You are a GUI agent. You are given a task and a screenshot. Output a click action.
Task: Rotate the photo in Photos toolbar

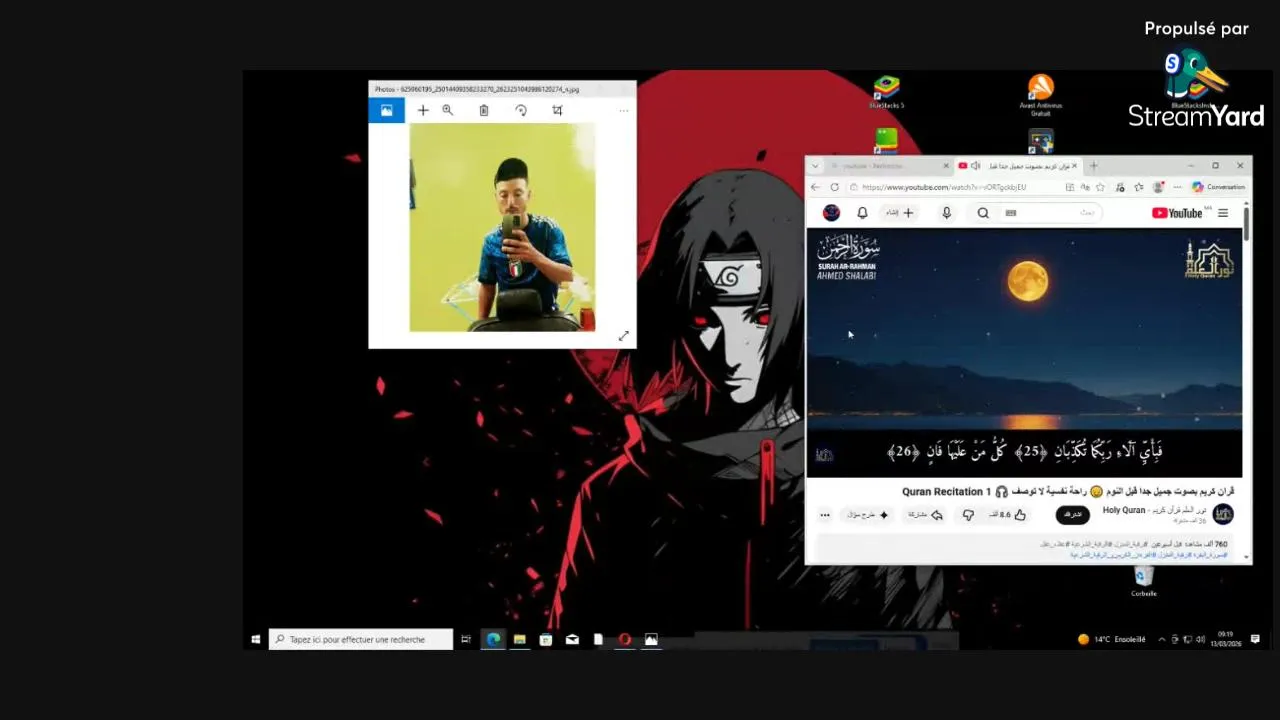coord(521,110)
